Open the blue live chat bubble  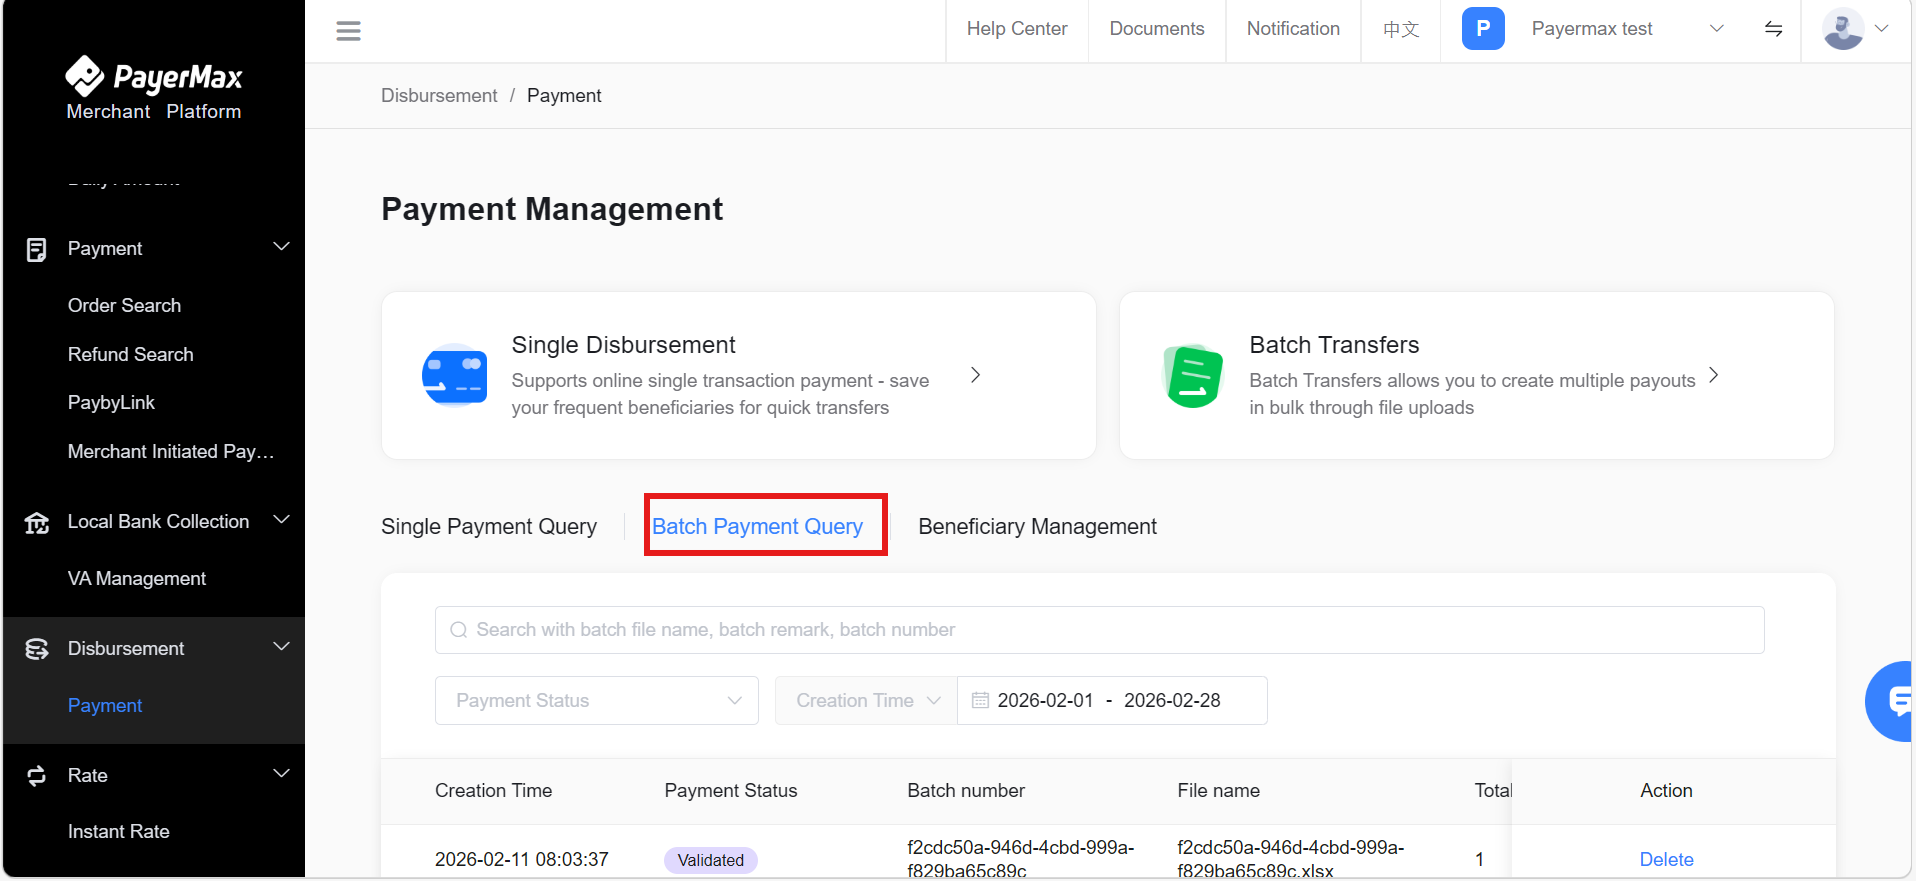pyautogui.click(x=1891, y=701)
